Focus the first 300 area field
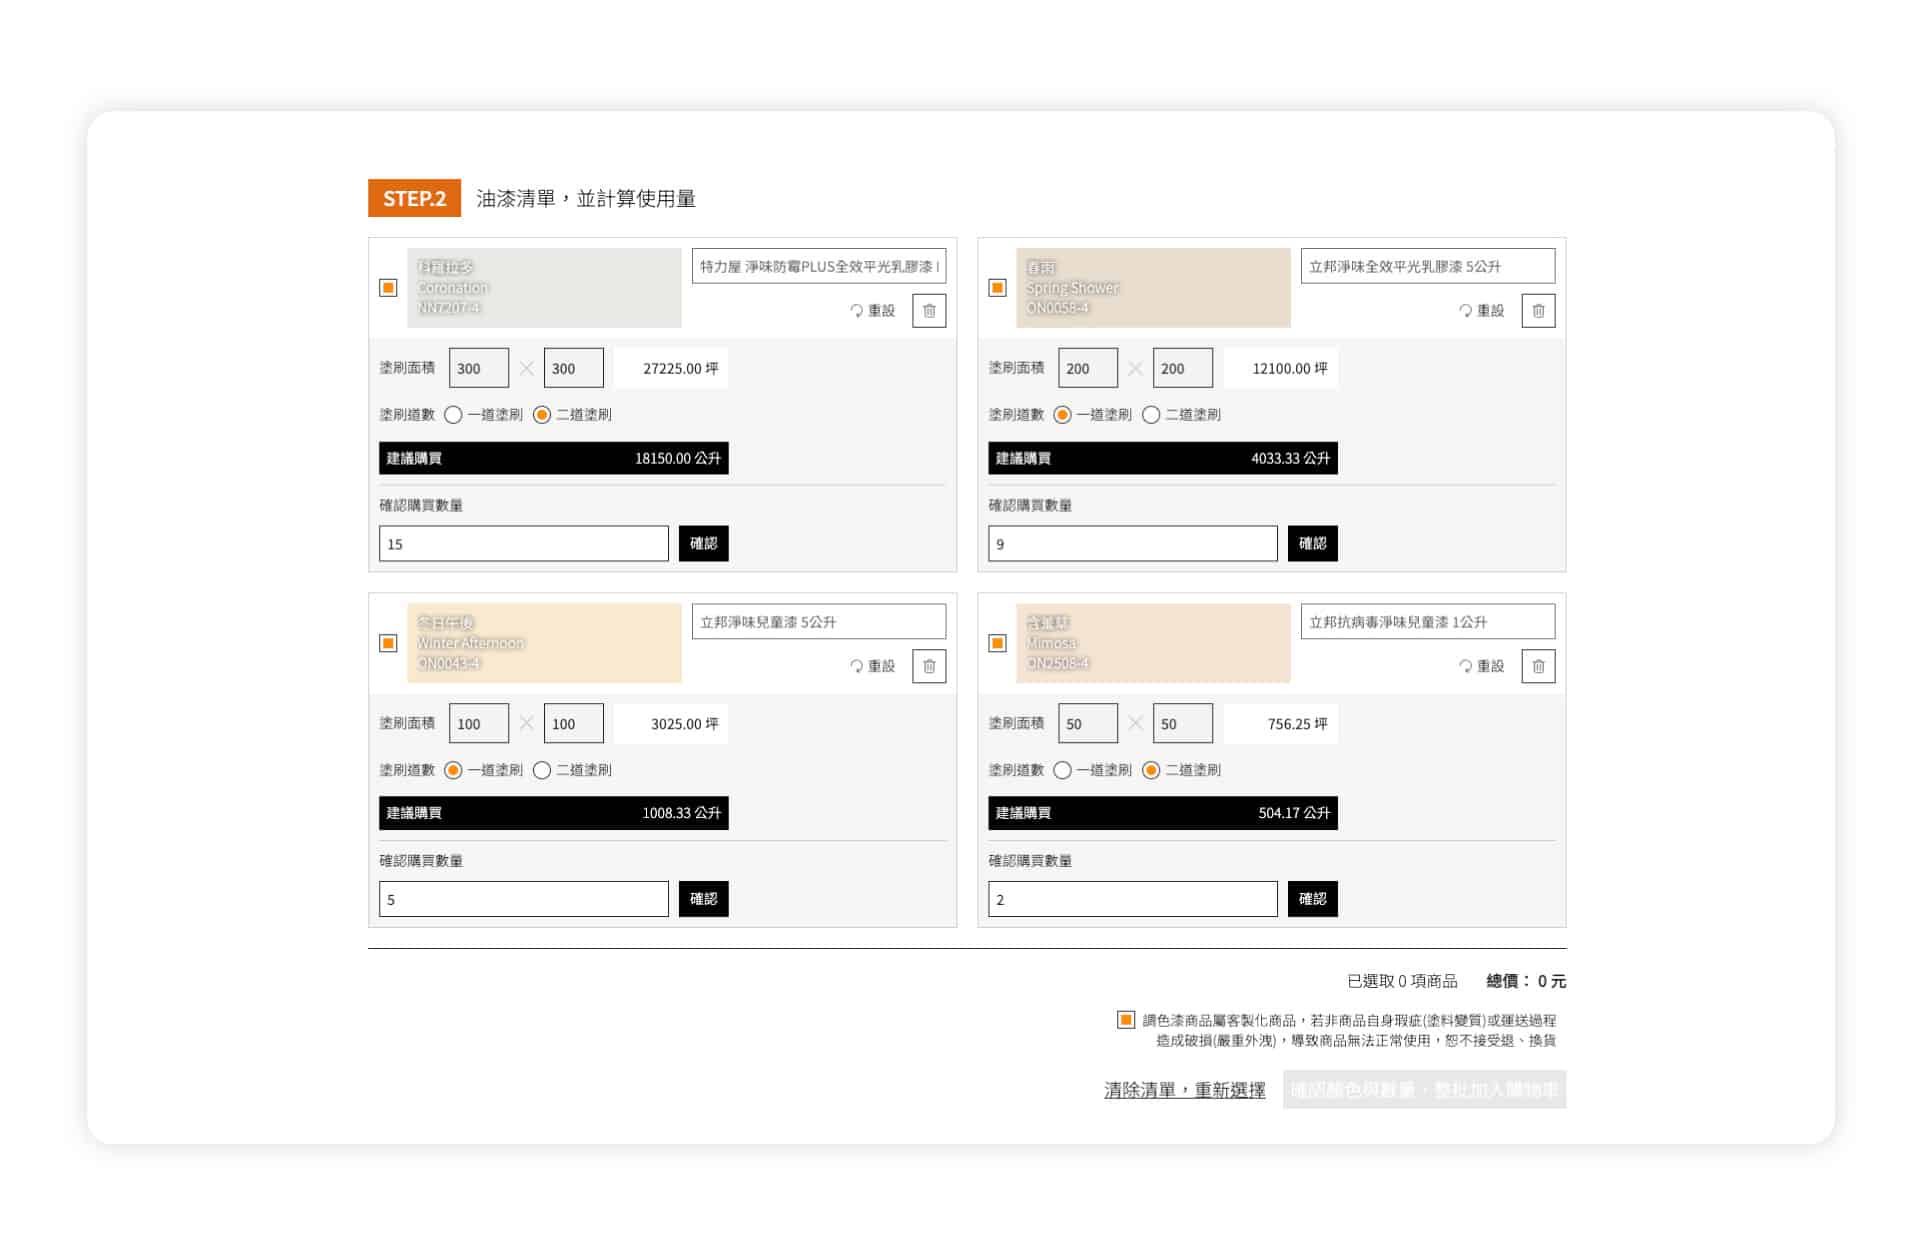Screen dimensions: 1920x1254 [479, 368]
